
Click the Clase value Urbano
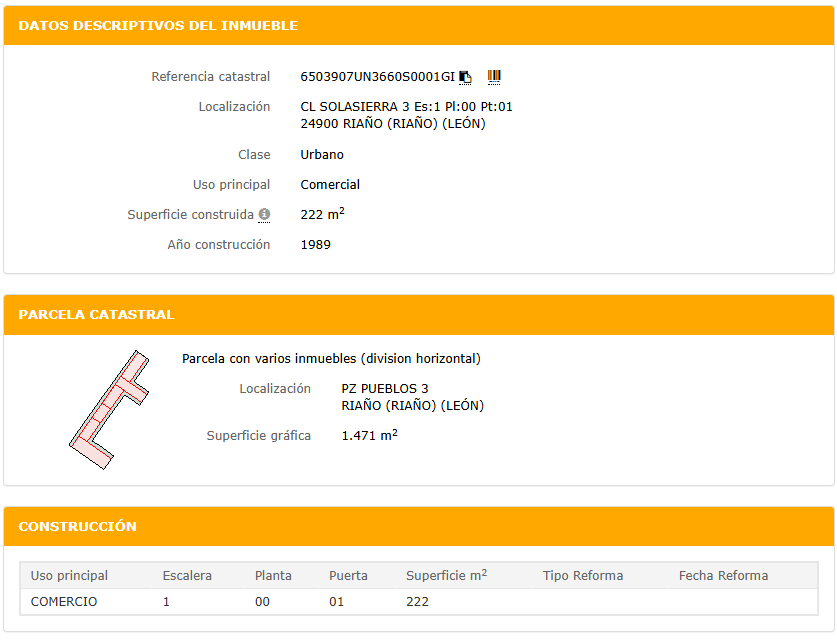(322, 155)
